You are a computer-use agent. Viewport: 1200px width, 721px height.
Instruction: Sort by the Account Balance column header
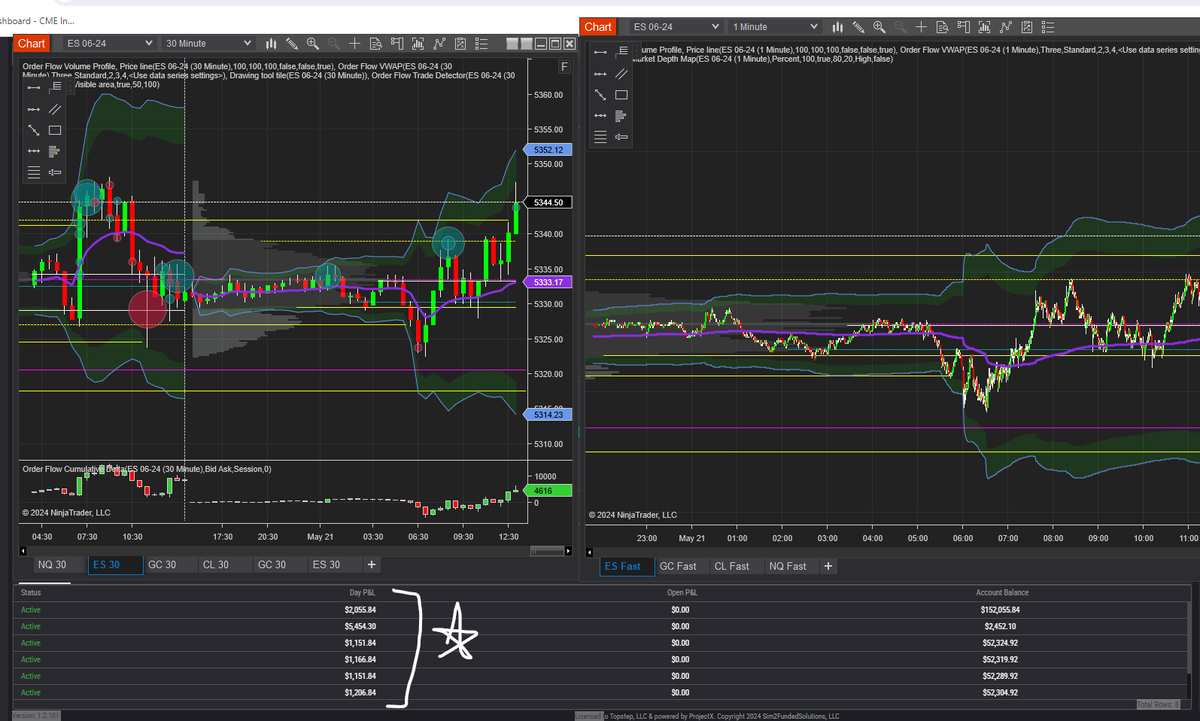[x=1002, y=593]
